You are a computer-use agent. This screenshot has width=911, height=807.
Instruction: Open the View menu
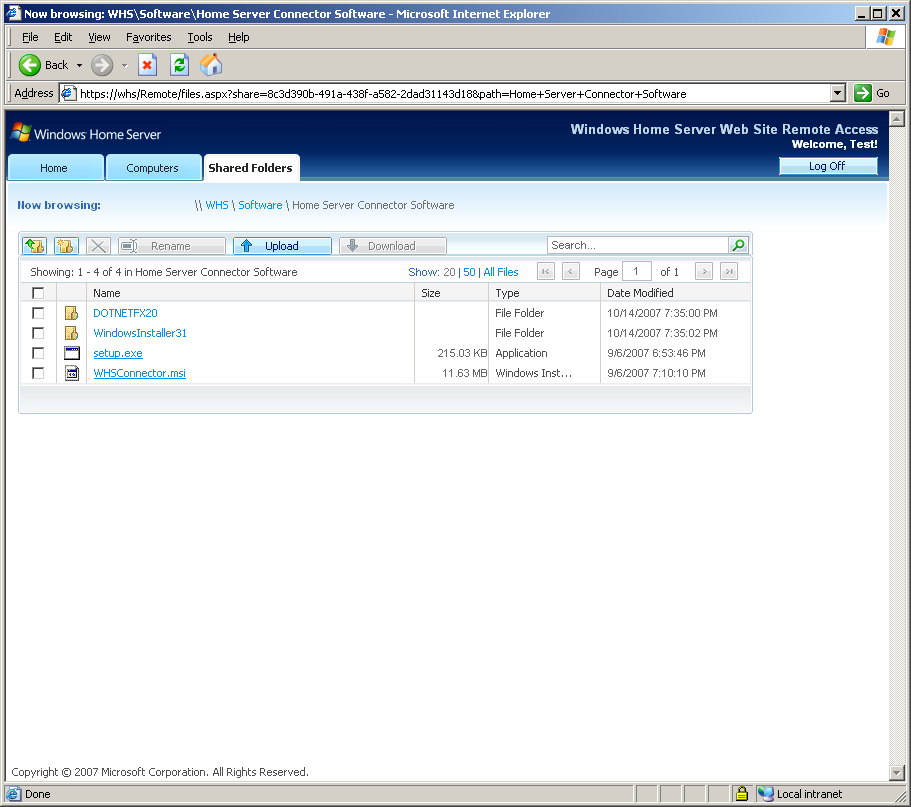(x=99, y=37)
